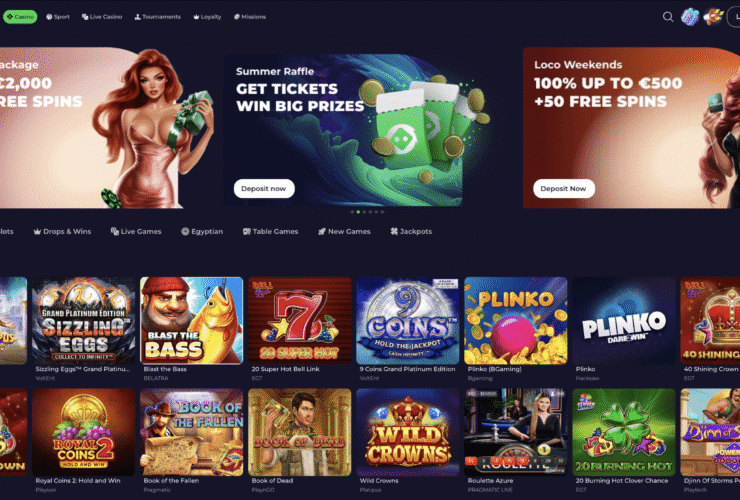Open Tournaments from the top bar
Image resolution: width=740 pixels, height=500 pixels.
tap(158, 17)
